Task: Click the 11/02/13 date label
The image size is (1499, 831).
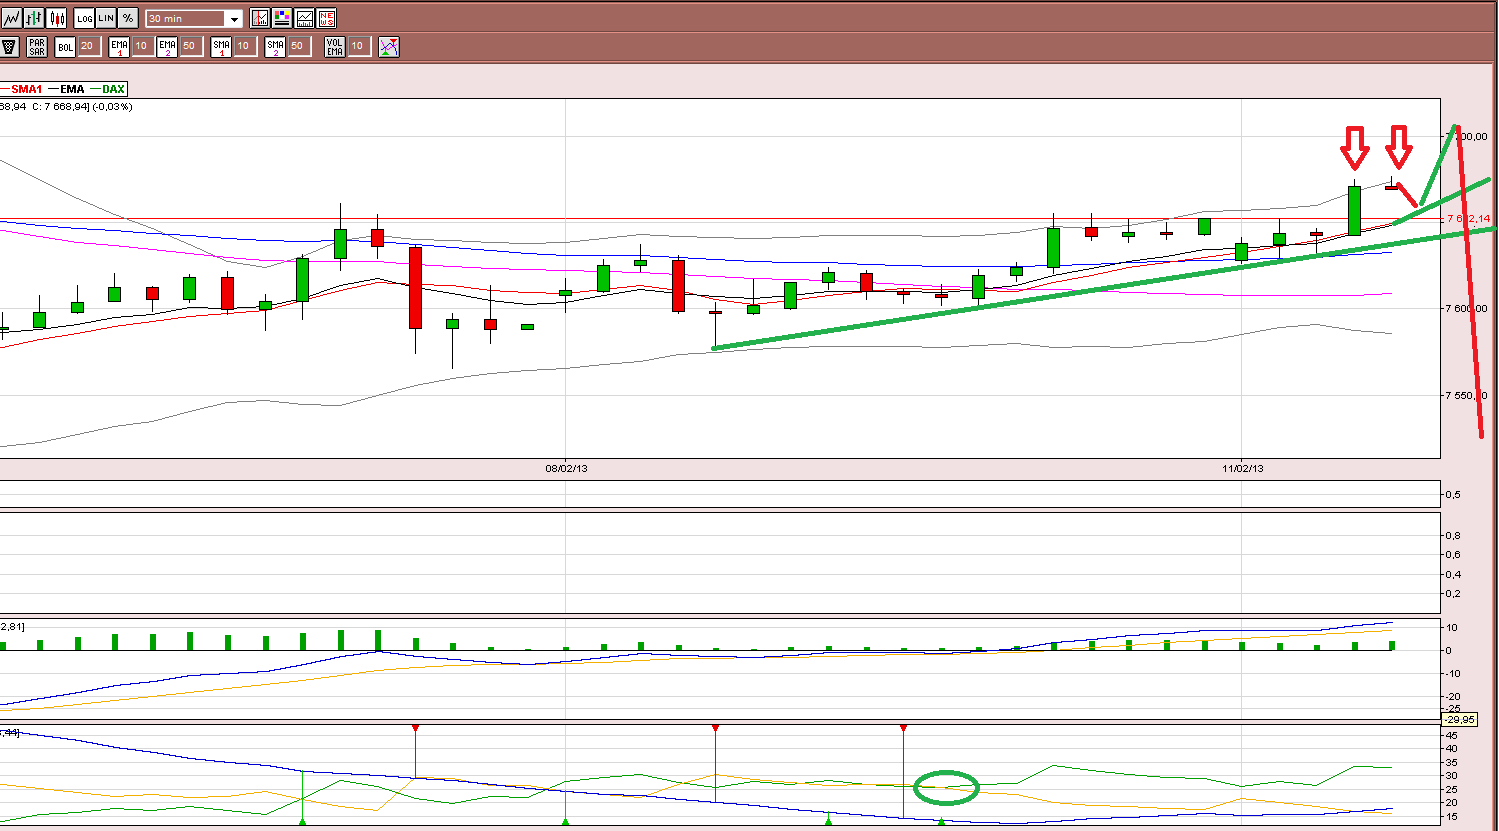Action: click(1242, 468)
